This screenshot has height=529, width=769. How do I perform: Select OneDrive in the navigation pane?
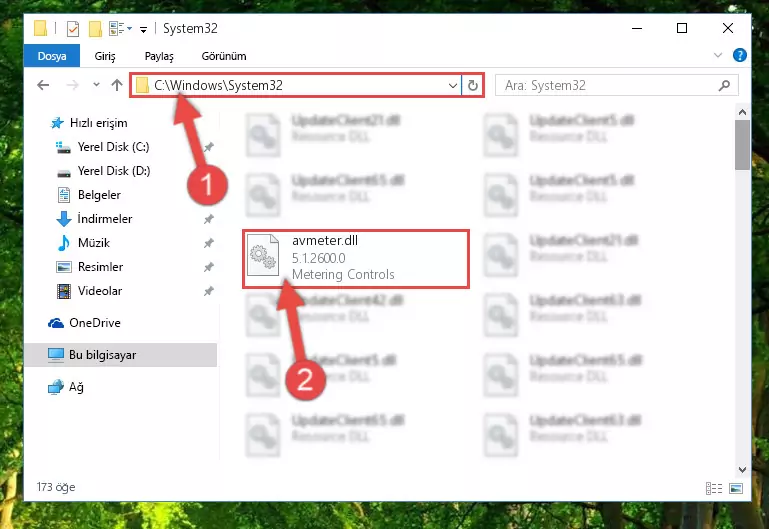pyautogui.click(x=95, y=323)
